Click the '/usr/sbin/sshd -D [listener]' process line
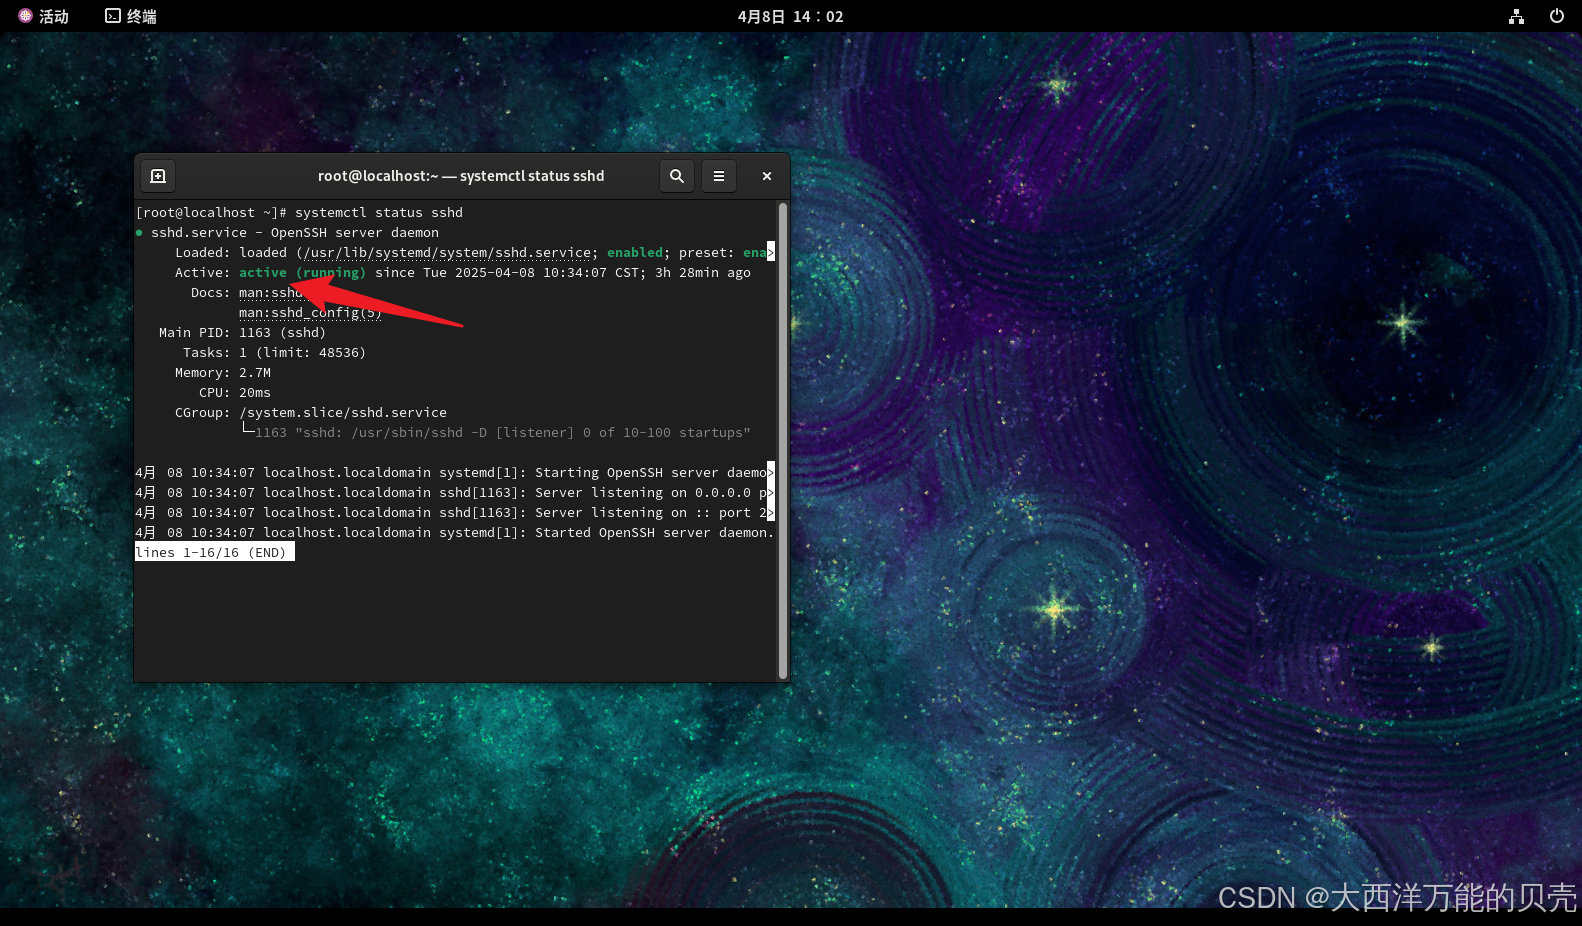1582x926 pixels. pyautogui.click(x=495, y=433)
